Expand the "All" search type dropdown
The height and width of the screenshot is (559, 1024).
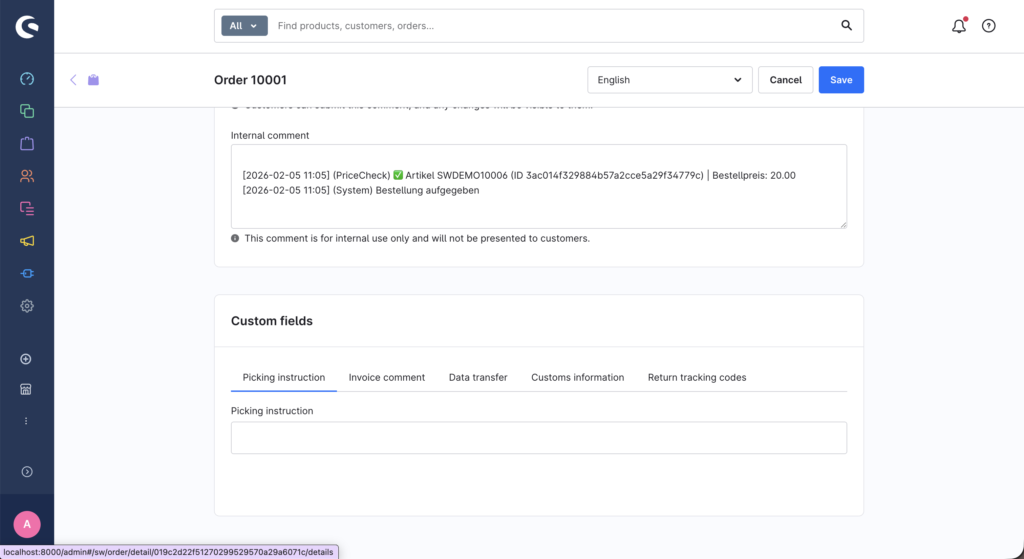[x=244, y=26]
